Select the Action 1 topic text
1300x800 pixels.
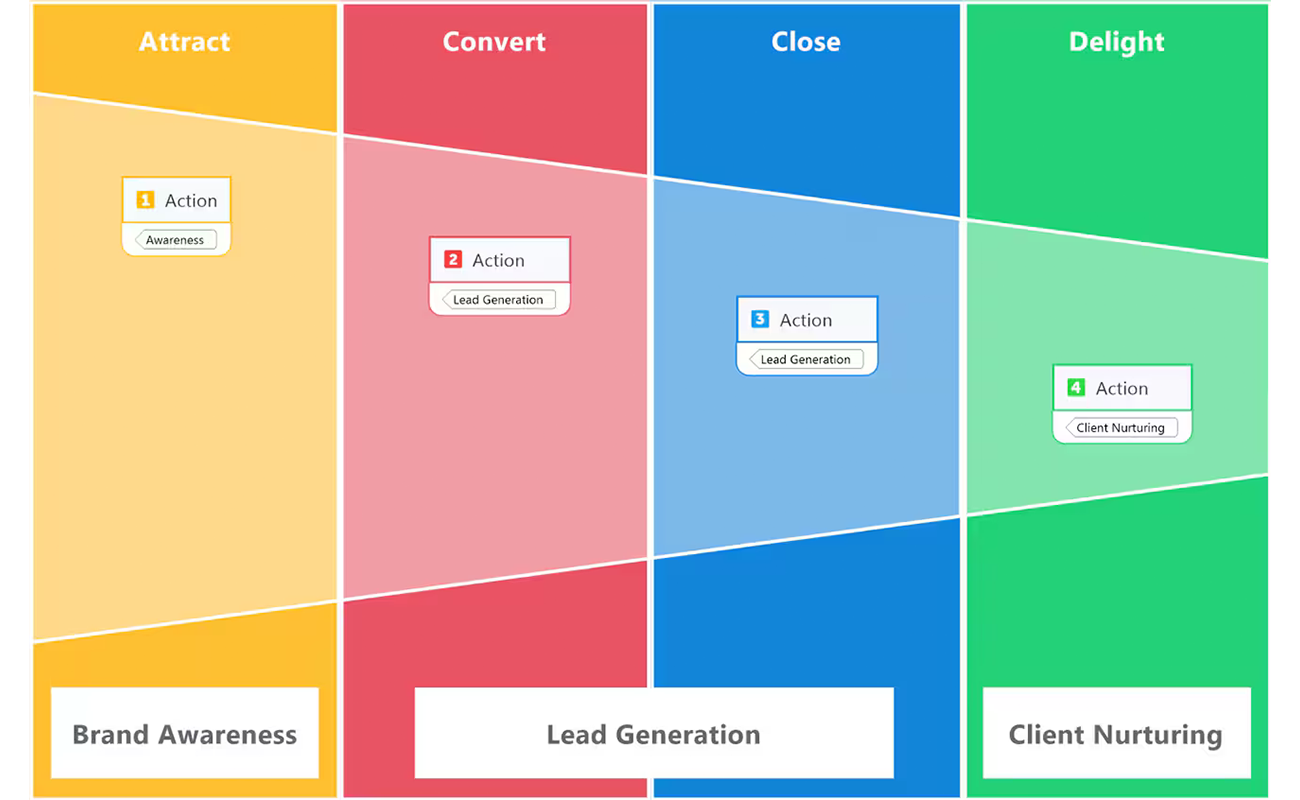point(191,200)
